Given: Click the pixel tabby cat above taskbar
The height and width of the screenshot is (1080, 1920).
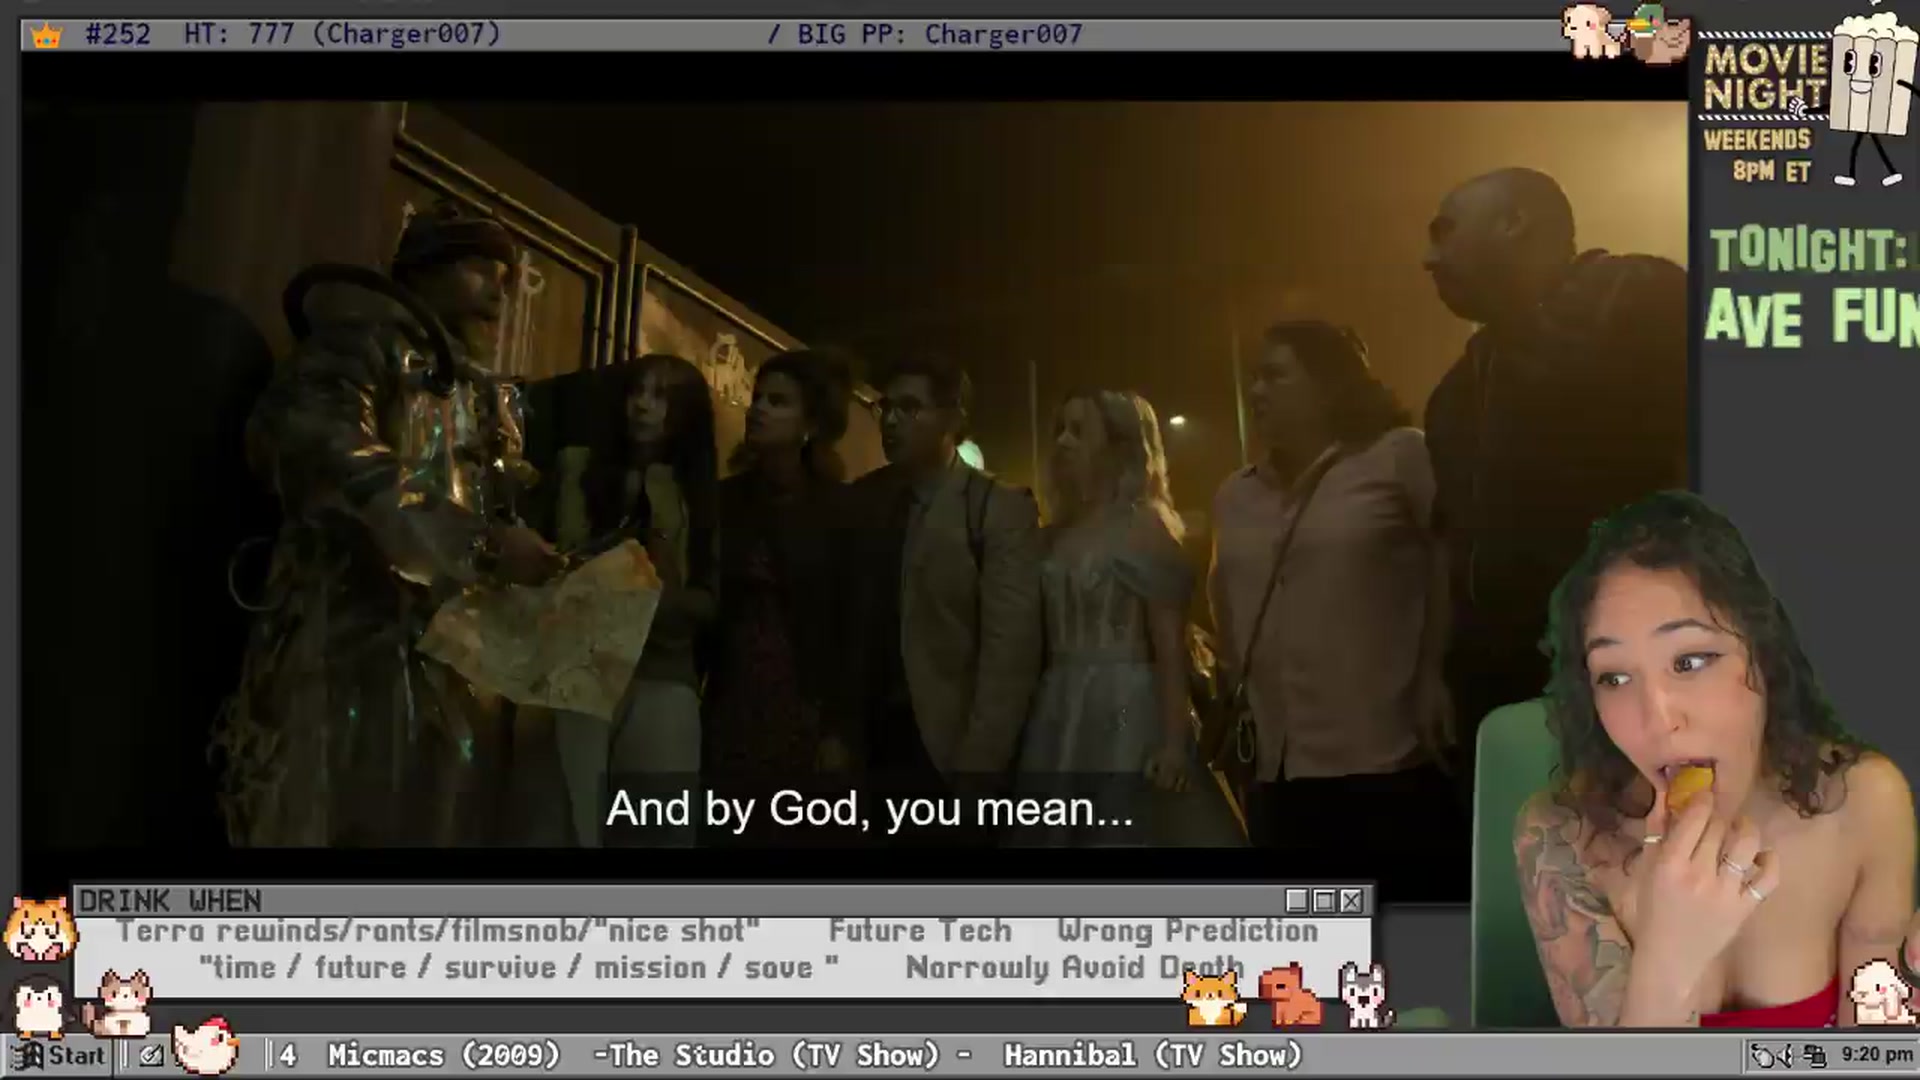Looking at the screenshot, I should pos(118,1004).
